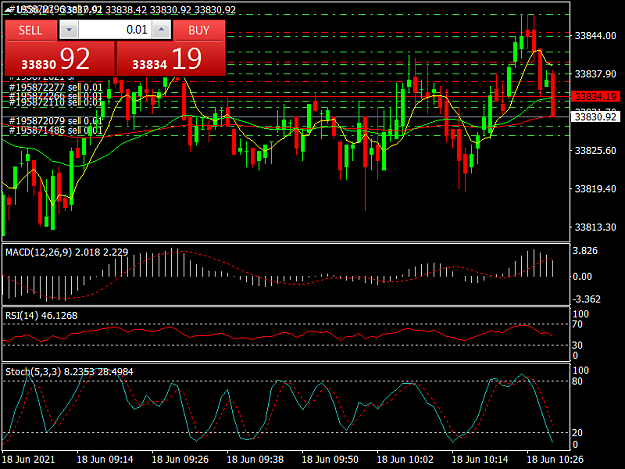Click the 3.826 MACD scale value

(585, 251)
